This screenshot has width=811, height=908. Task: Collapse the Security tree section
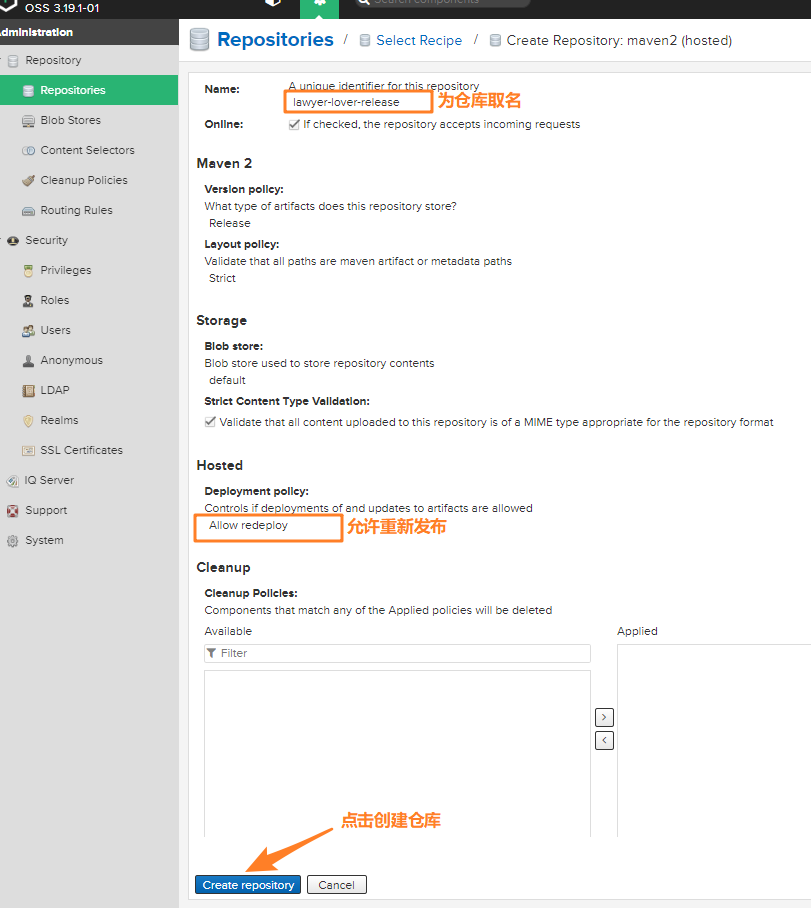point(2,240)
